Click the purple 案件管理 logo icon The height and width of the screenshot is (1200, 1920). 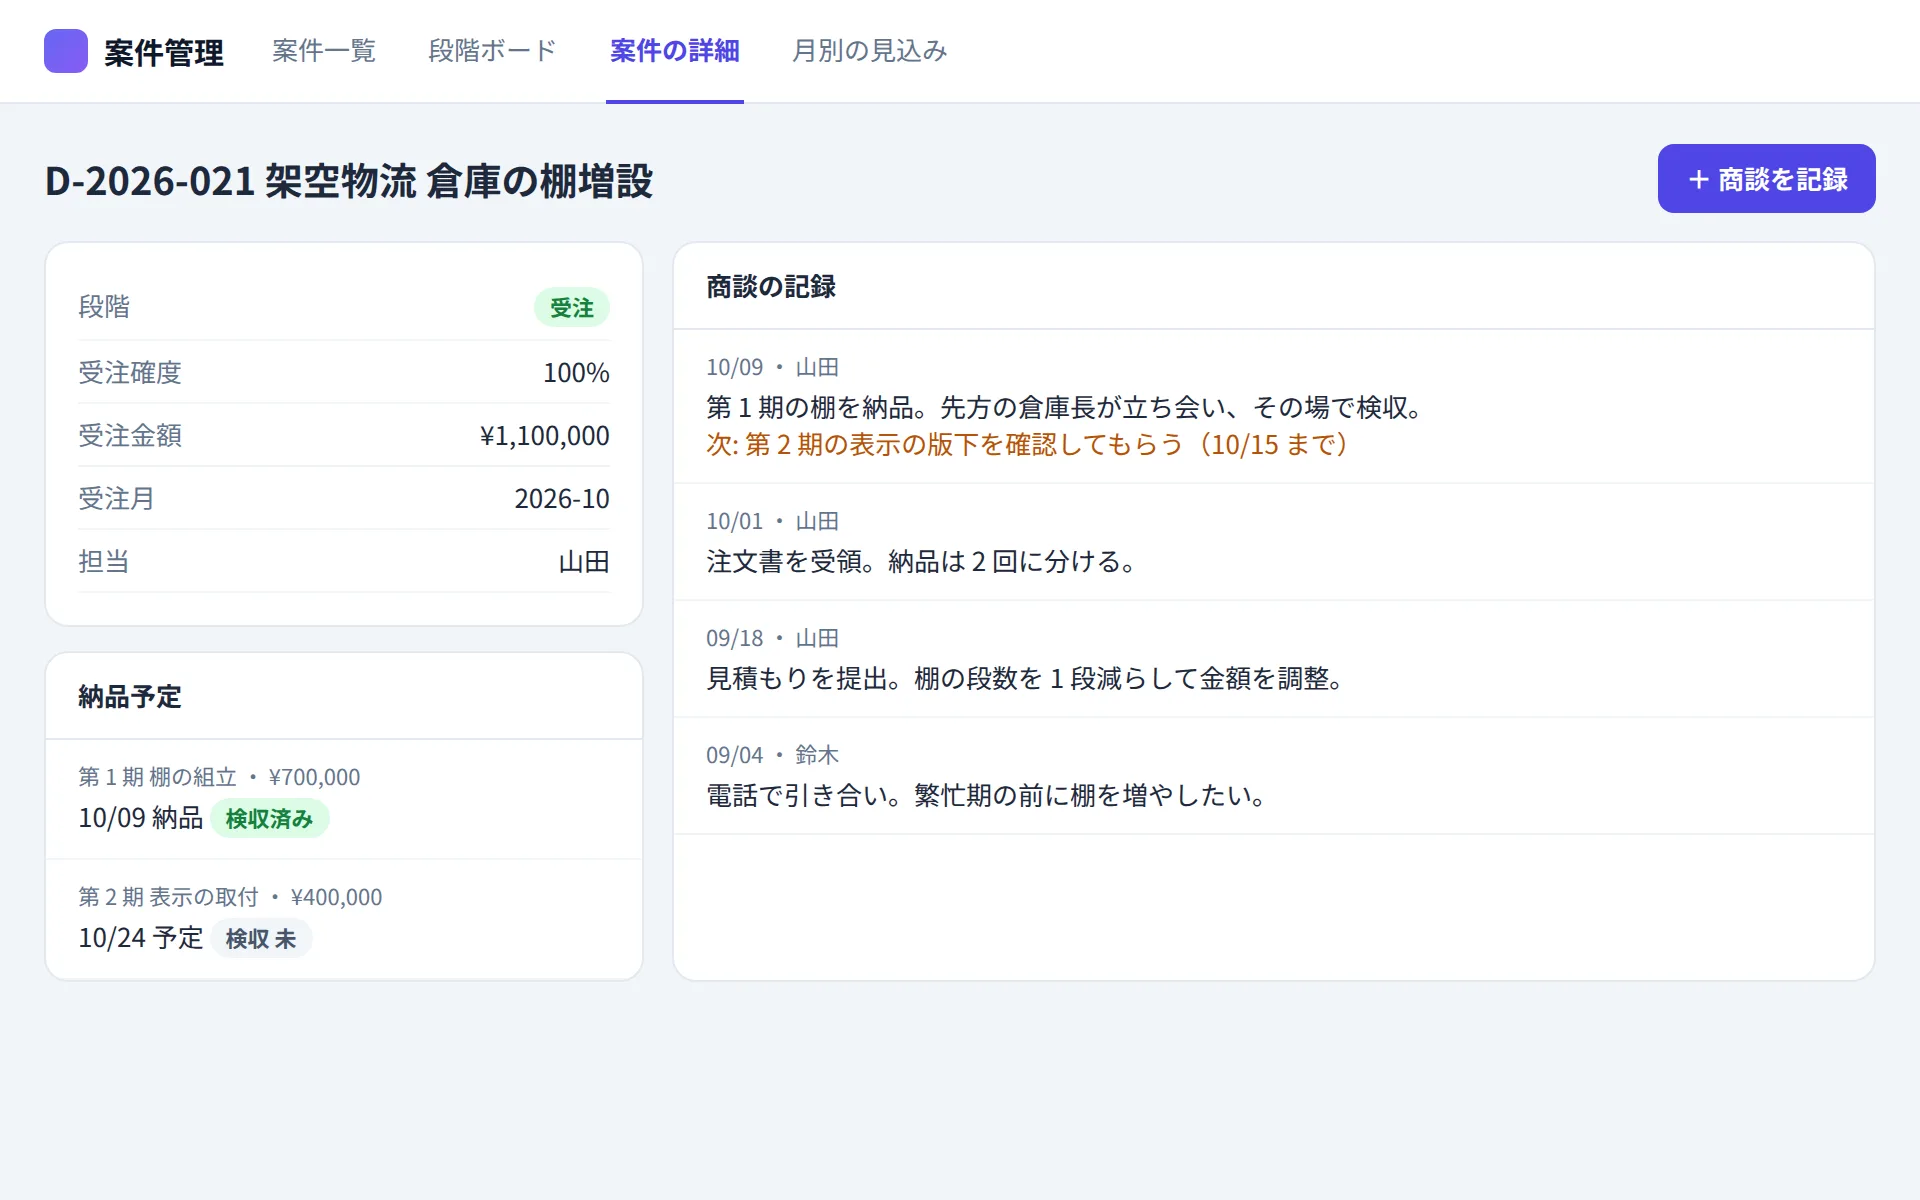pyautogui.click(x=66, y=51)
